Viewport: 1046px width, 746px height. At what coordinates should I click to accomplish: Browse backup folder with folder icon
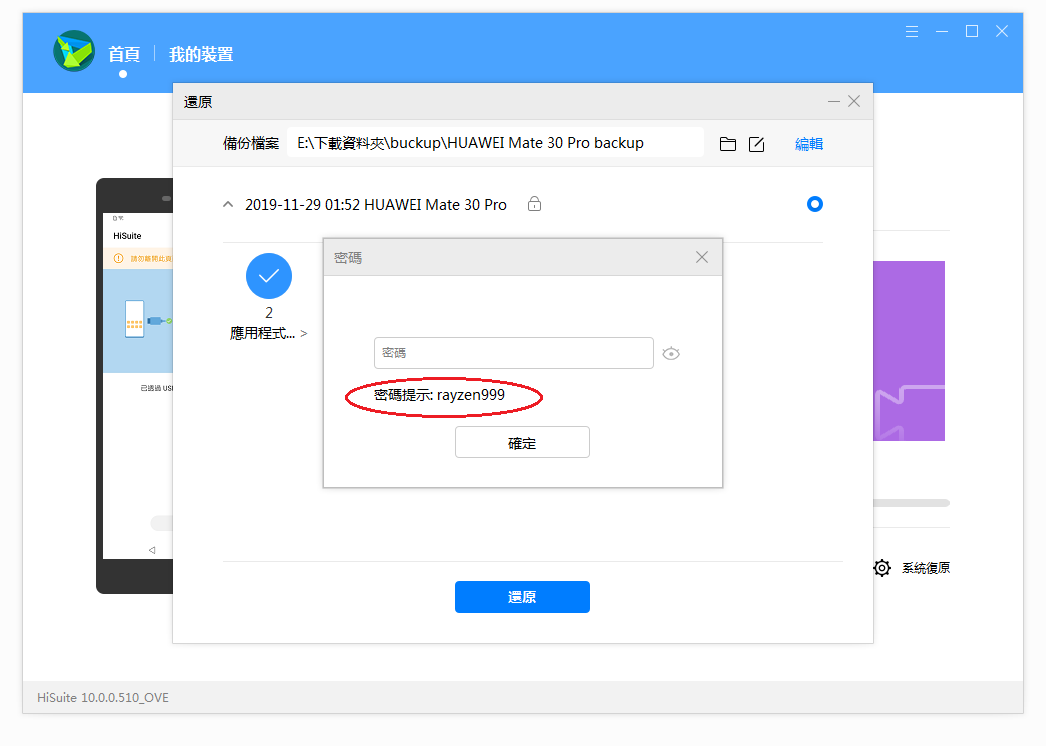point(728,144)
